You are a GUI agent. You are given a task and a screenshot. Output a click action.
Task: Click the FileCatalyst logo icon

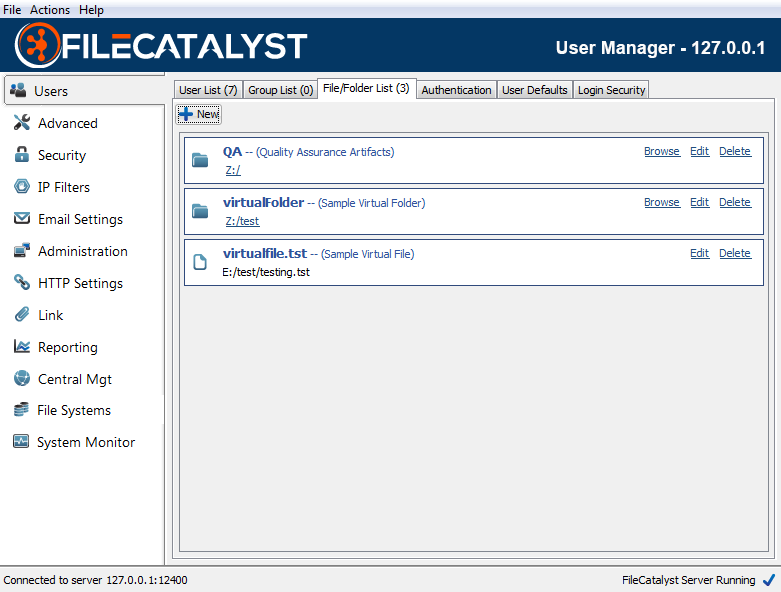pos(38,45)
